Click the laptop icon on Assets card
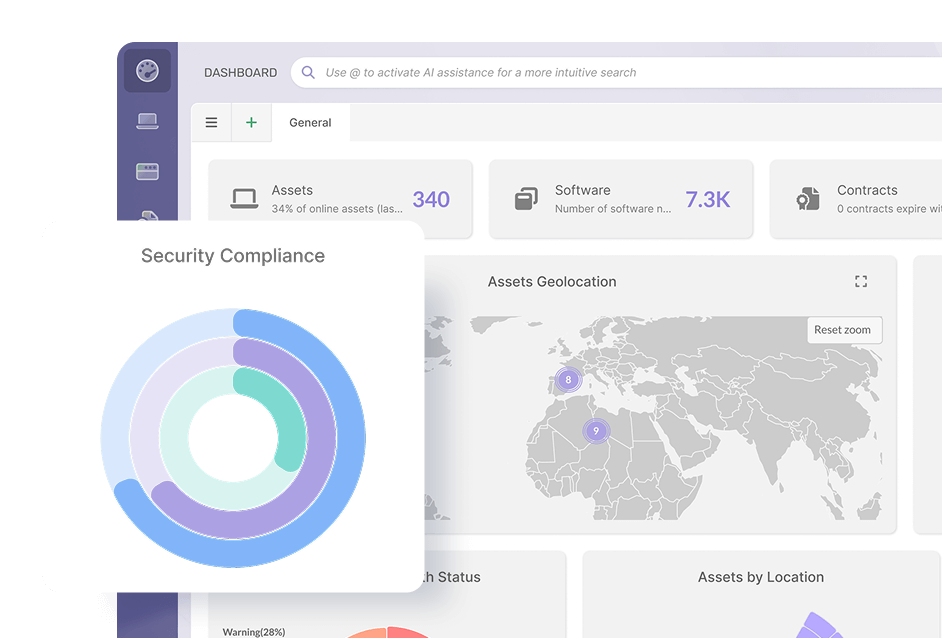Viewport: 942px width, 638px height. [244, 199]
